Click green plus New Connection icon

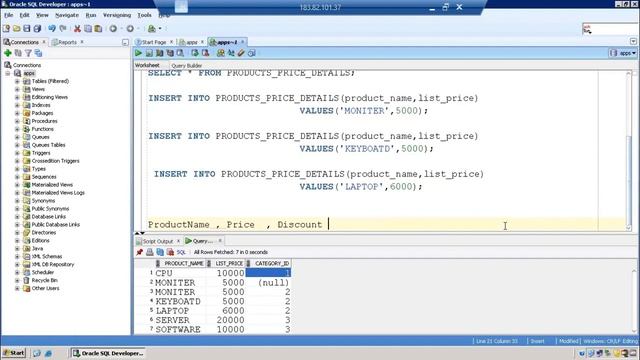point(7,53)
